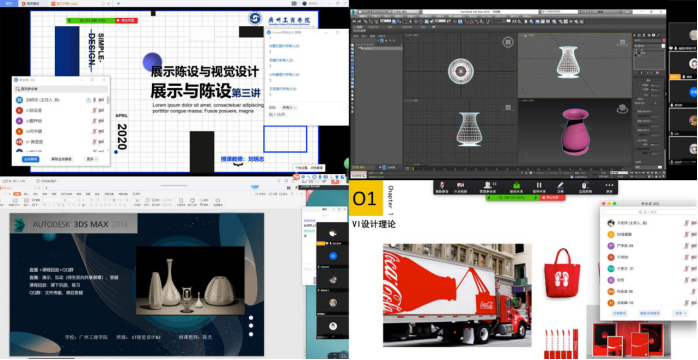Select the annotate pencil in Zoom toolbar
The image size is (698, 360).
(560, 186)
